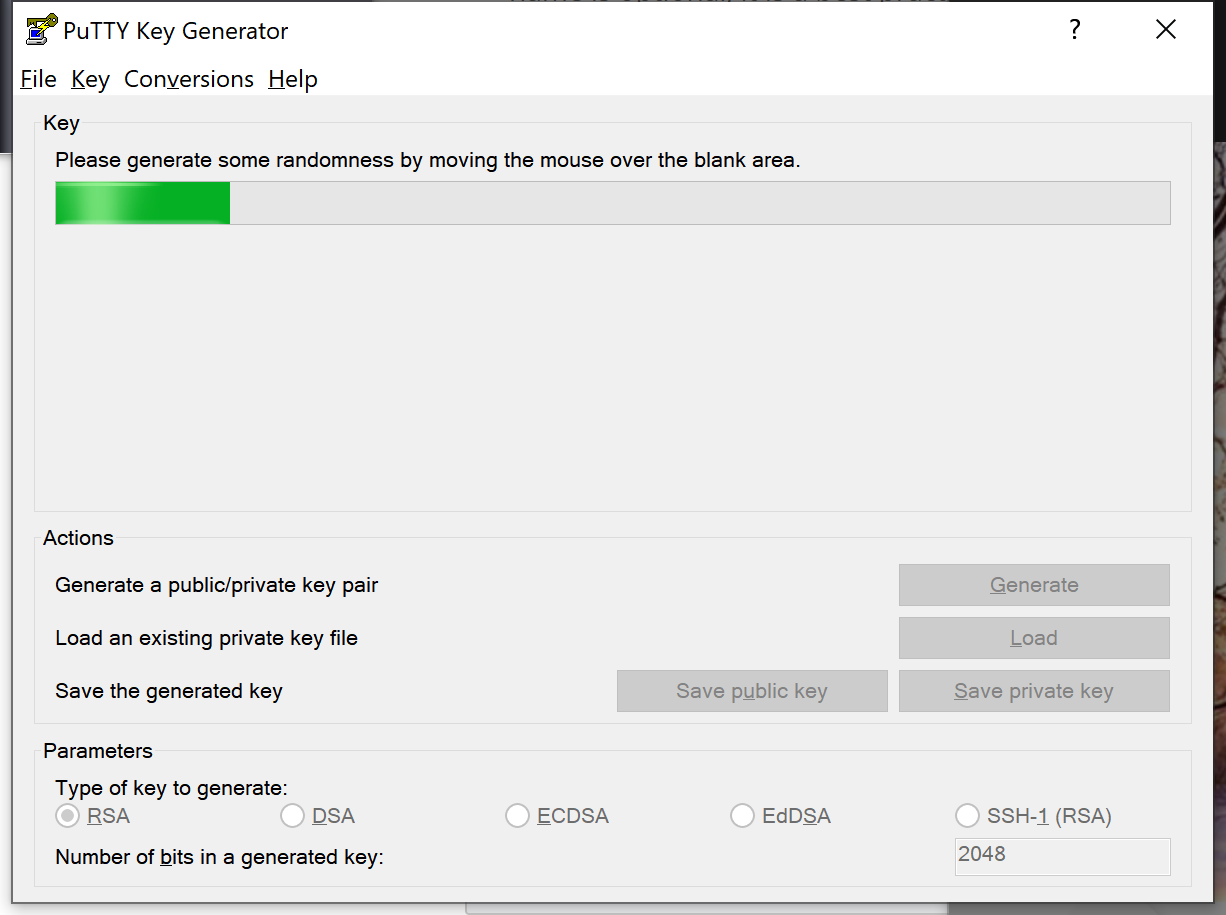The width and height of the screenshot is (1226, 915).
Task: Click the green randomness progress bar
Action: pyautogui.click(x=612, y=203)
